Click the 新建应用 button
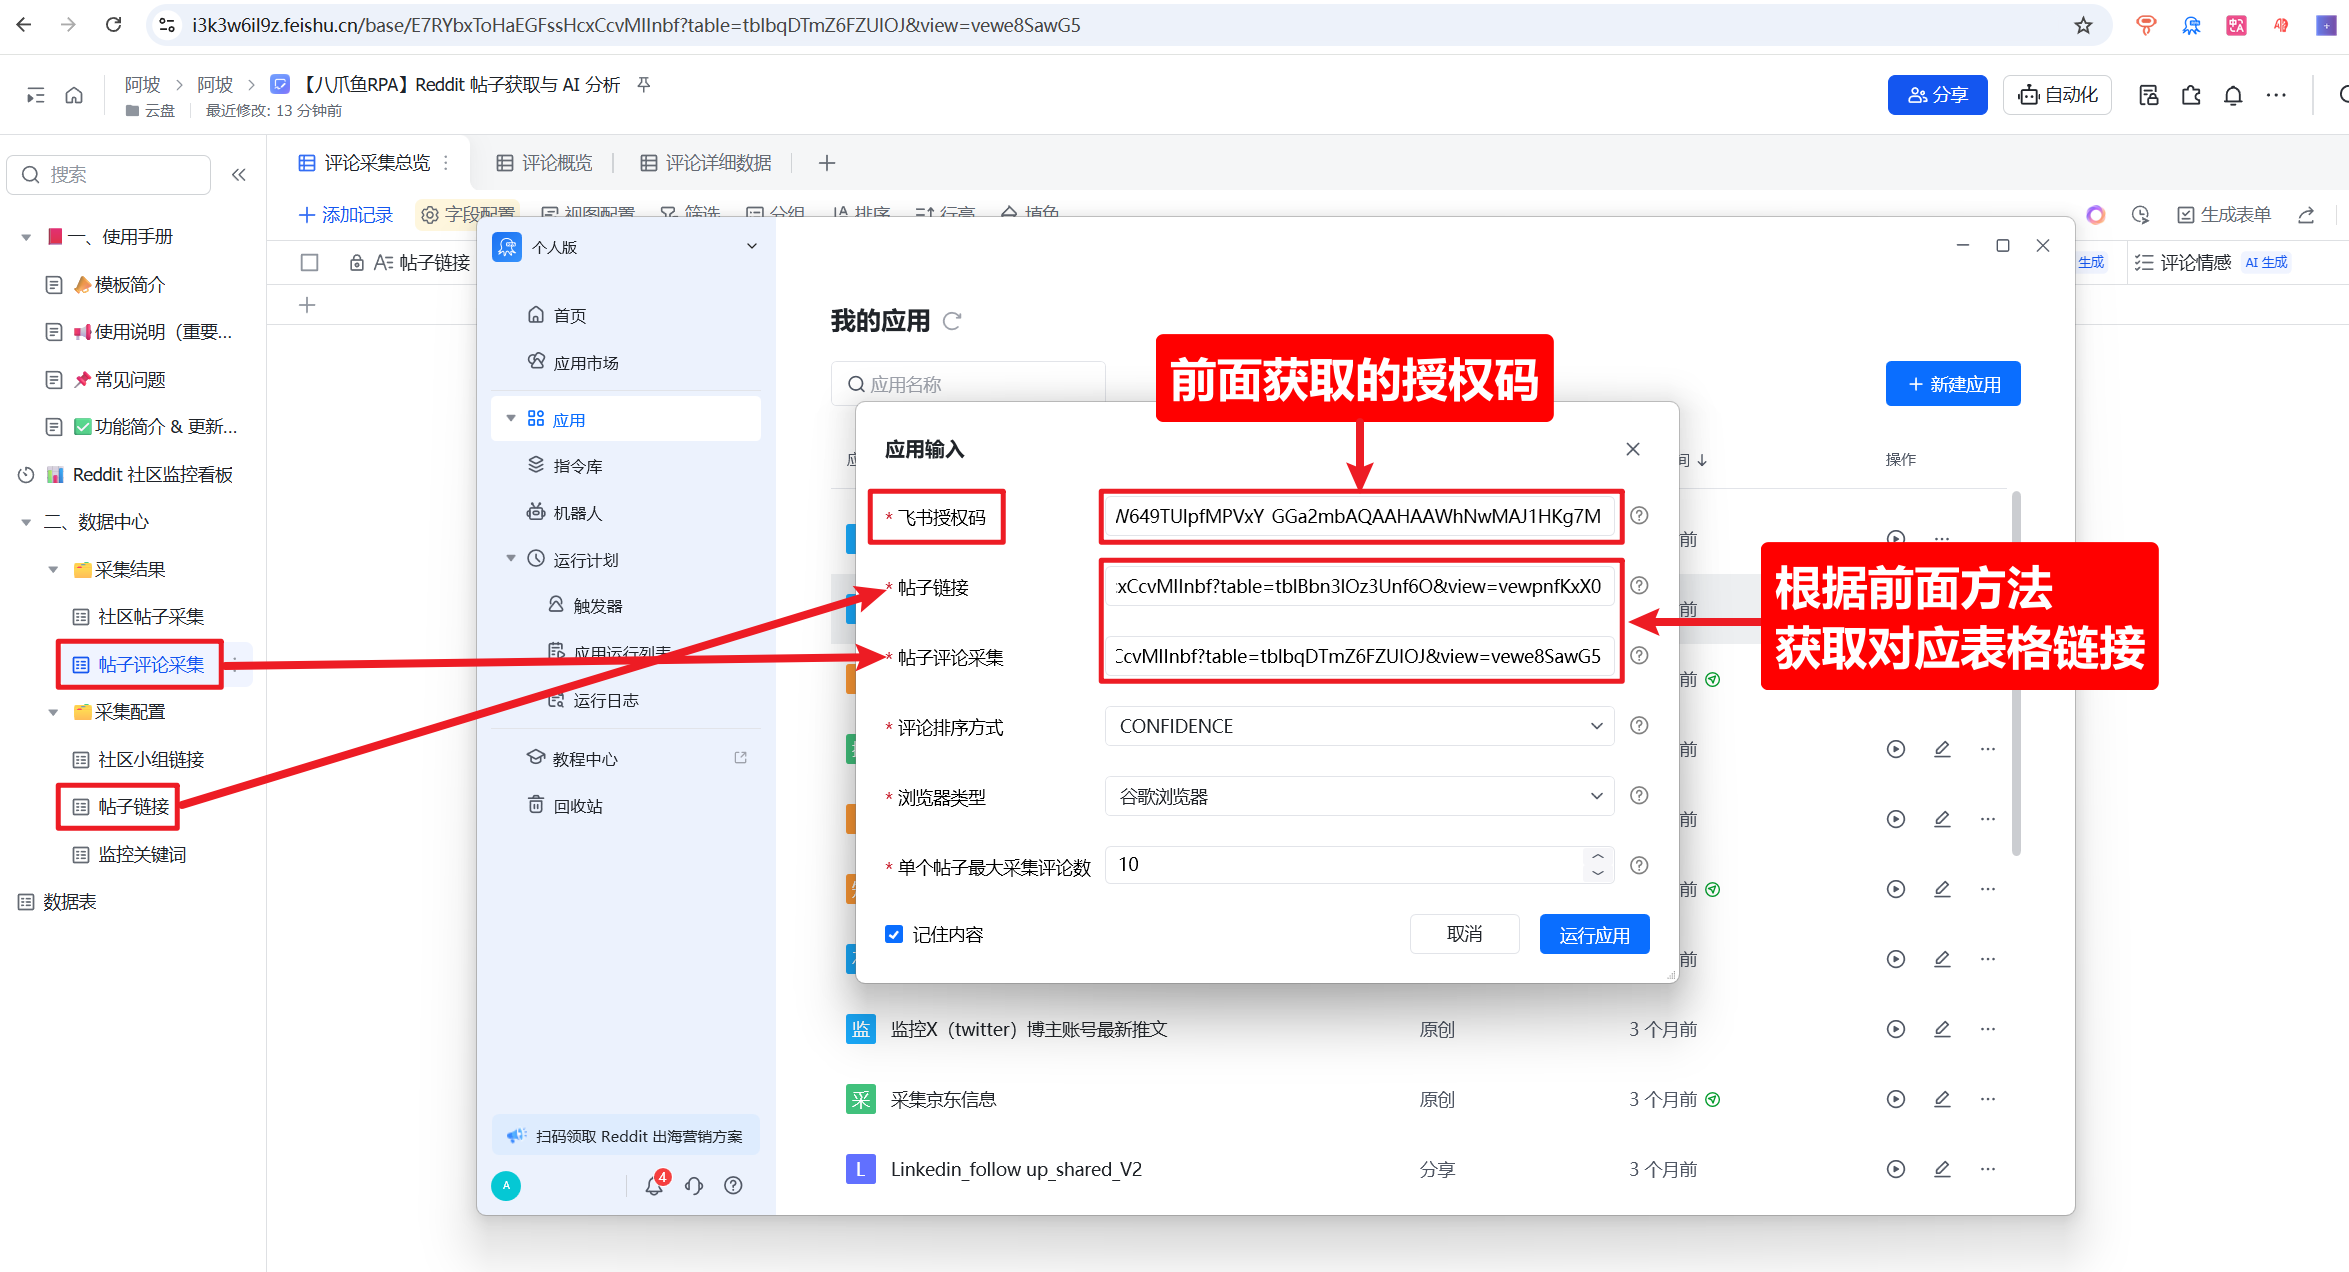Viewport: 2349px width, 1272px height. [x=1952, y=384]
